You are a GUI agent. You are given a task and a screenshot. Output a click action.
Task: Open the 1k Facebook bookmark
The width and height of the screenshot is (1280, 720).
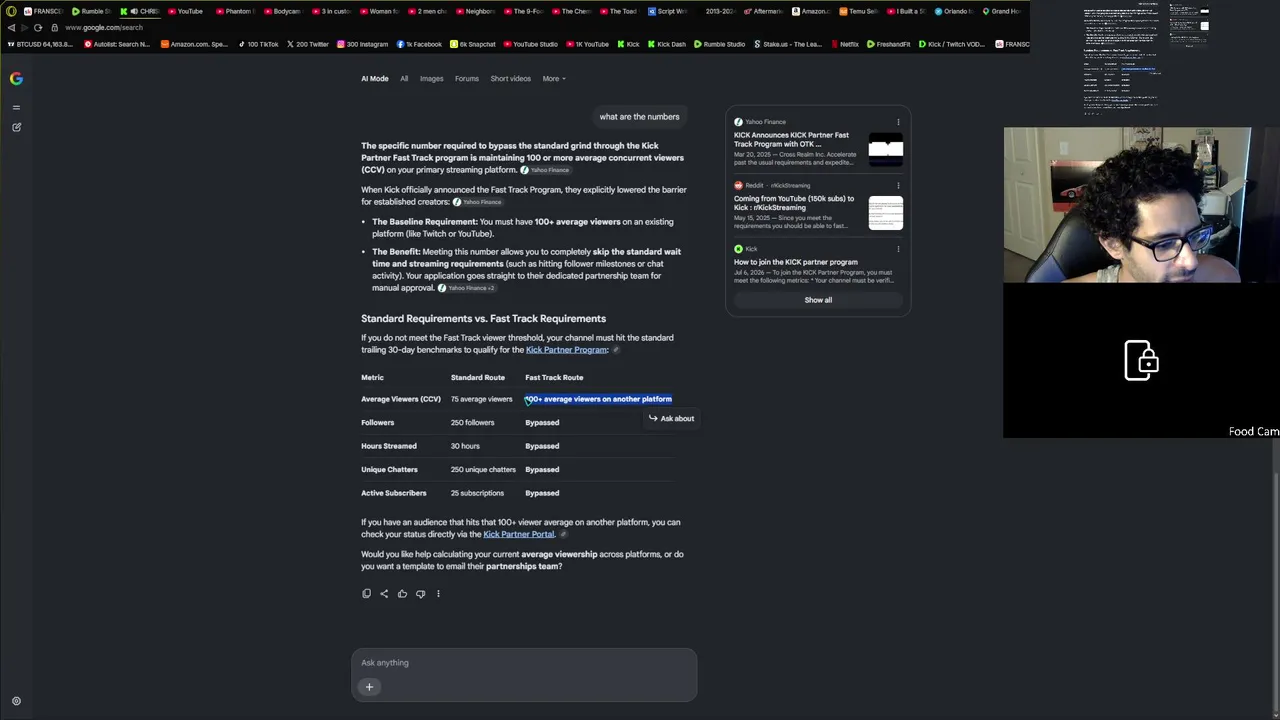coord(419,44)
